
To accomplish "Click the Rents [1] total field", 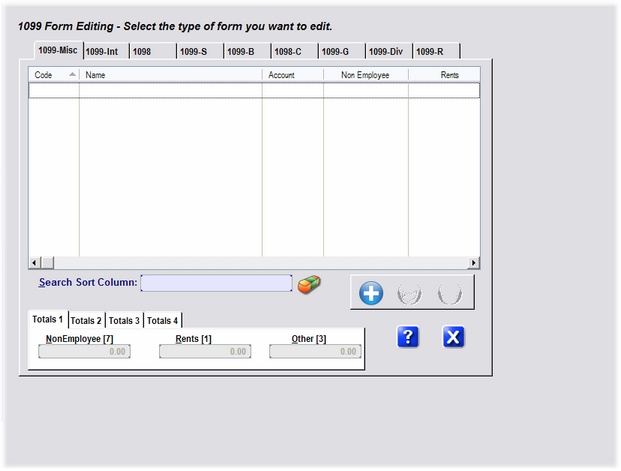I will tap(205, 351).
